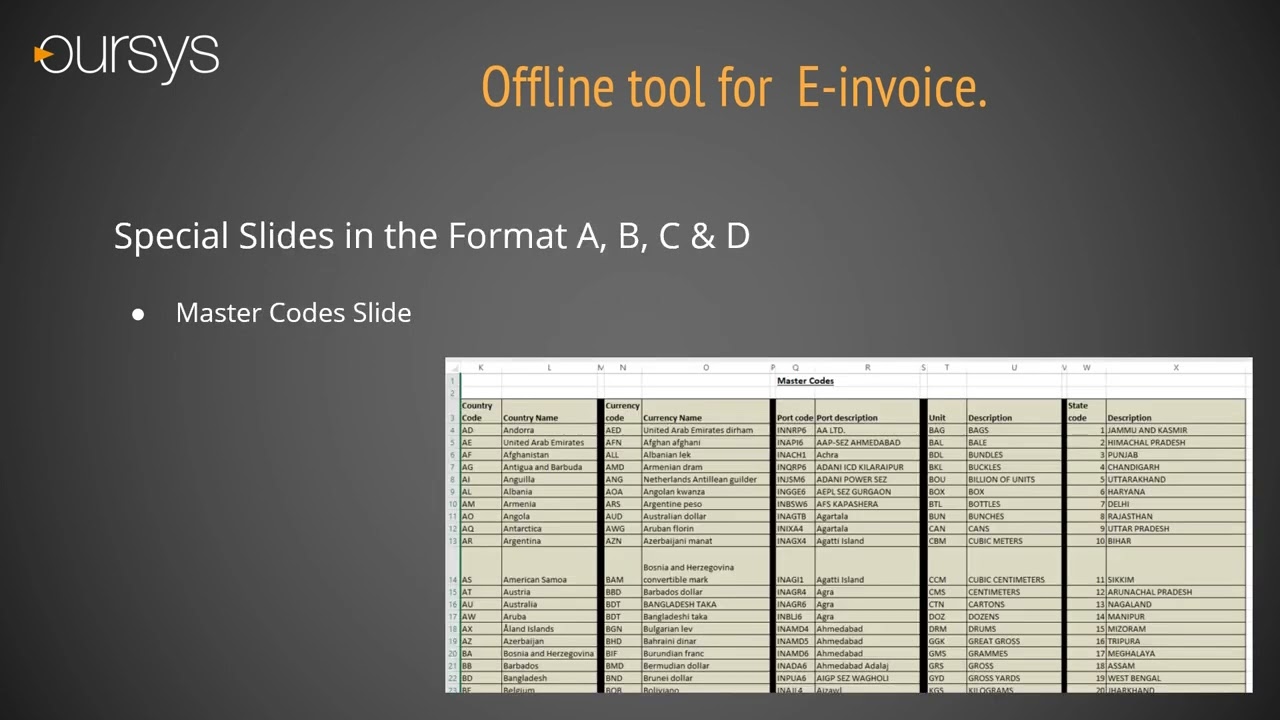This screenshot has height=720, width=1280.
Task: Select column X header
Action: click(x=1176, y=368)
